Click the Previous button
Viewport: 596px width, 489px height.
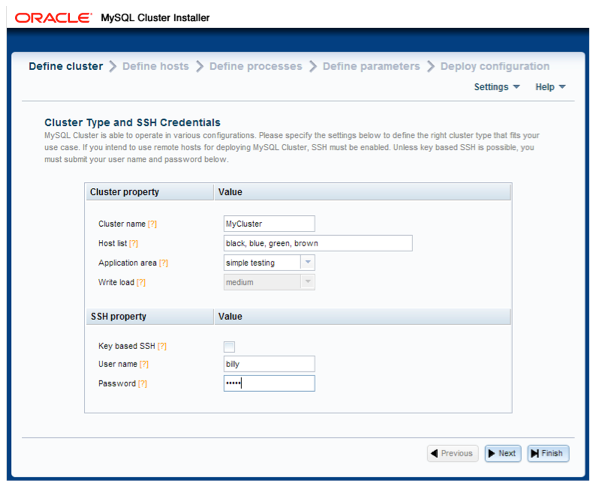point(452,454)
